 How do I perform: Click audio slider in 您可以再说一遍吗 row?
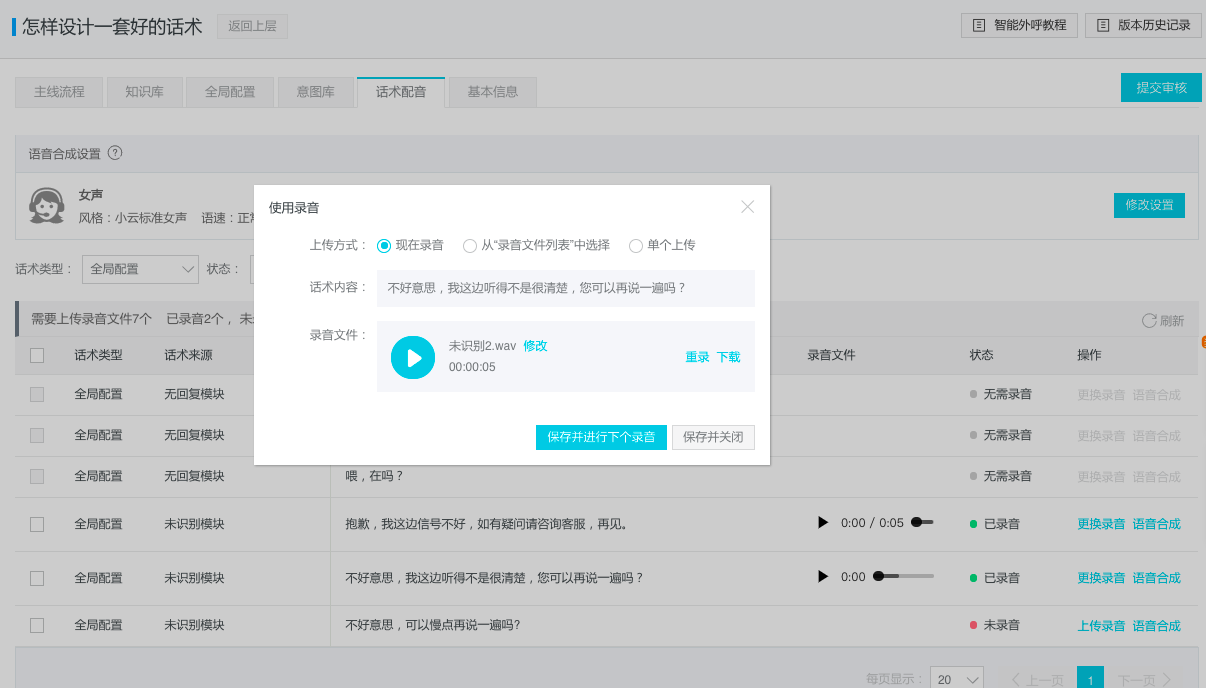903,576
